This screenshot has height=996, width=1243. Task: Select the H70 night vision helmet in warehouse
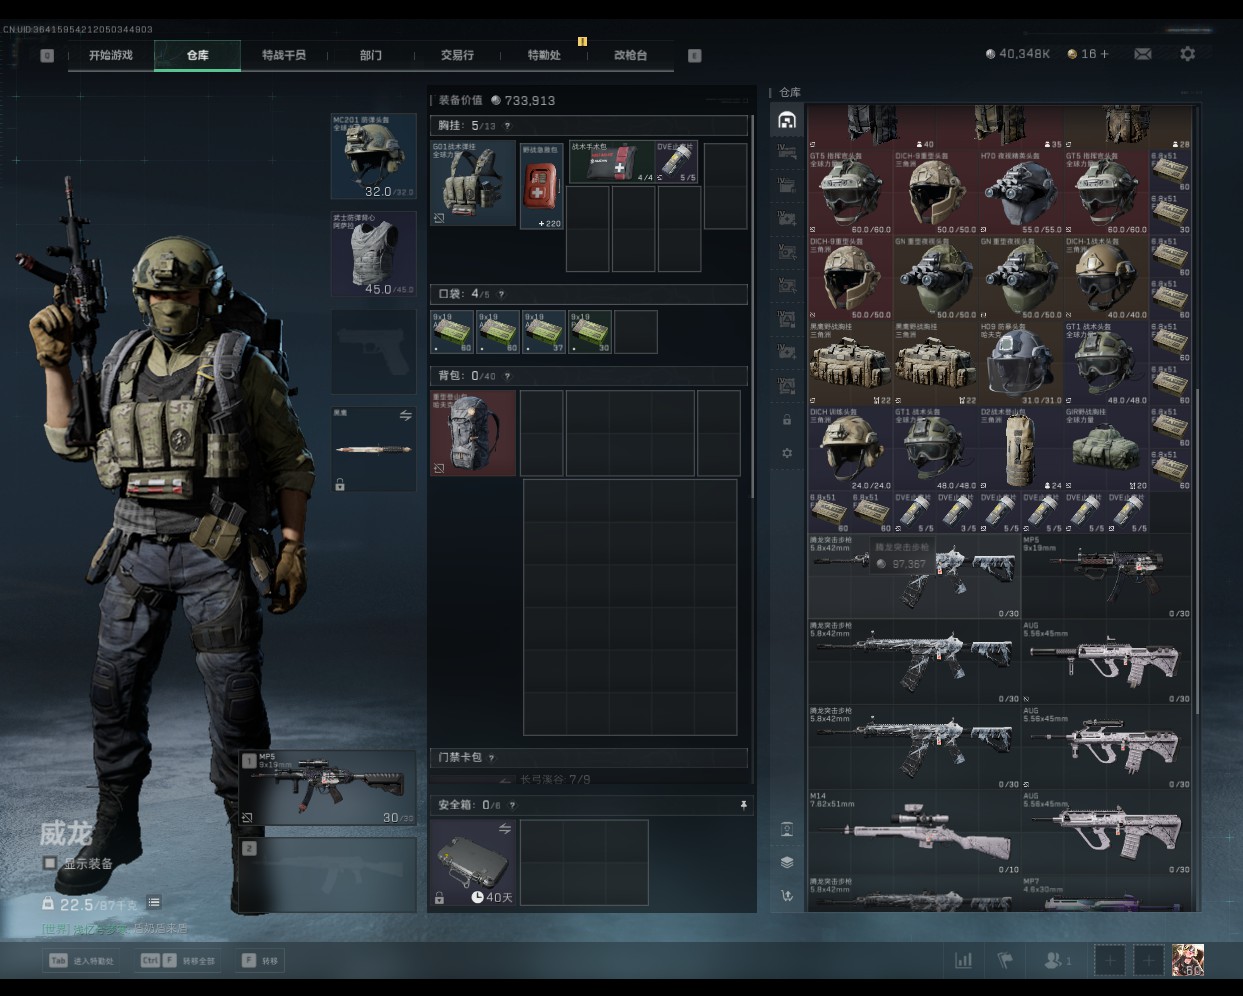click(1020, 192)
